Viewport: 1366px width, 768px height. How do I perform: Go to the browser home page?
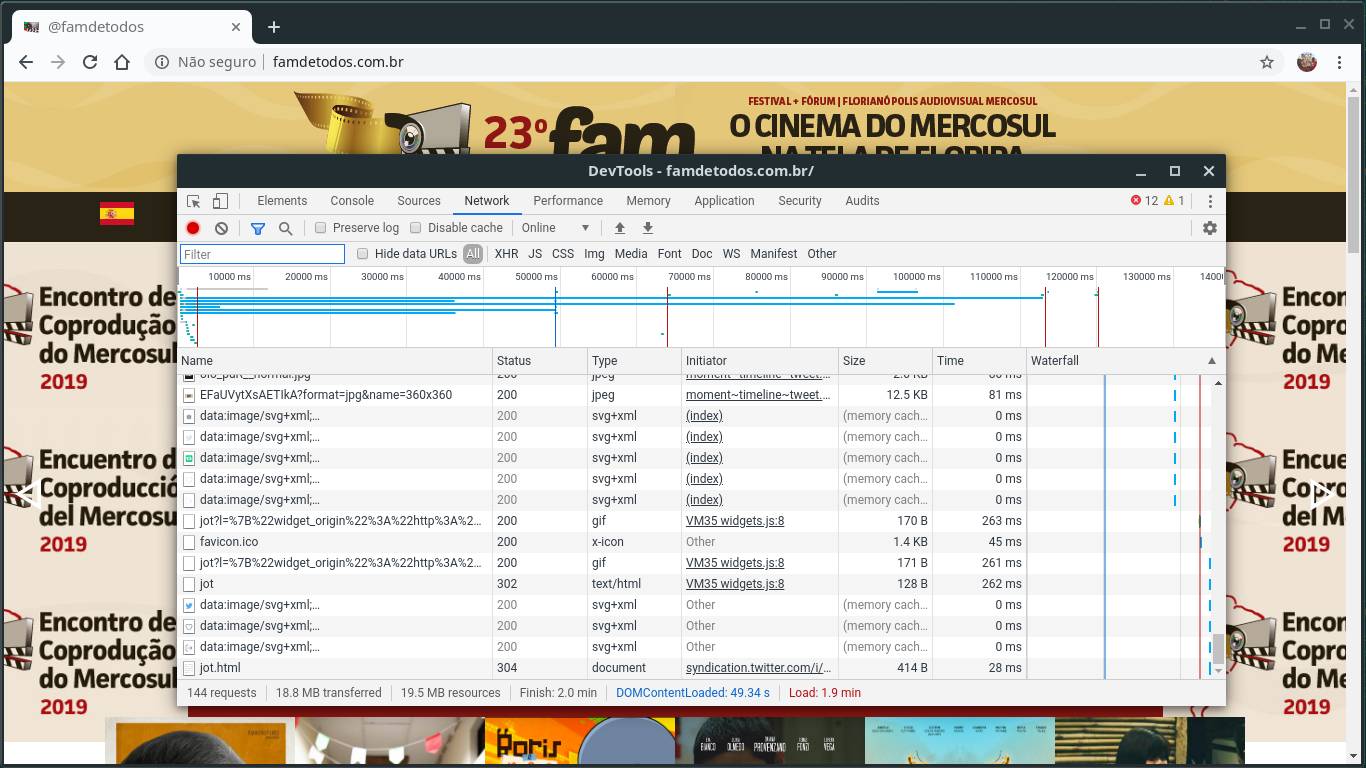122,62
